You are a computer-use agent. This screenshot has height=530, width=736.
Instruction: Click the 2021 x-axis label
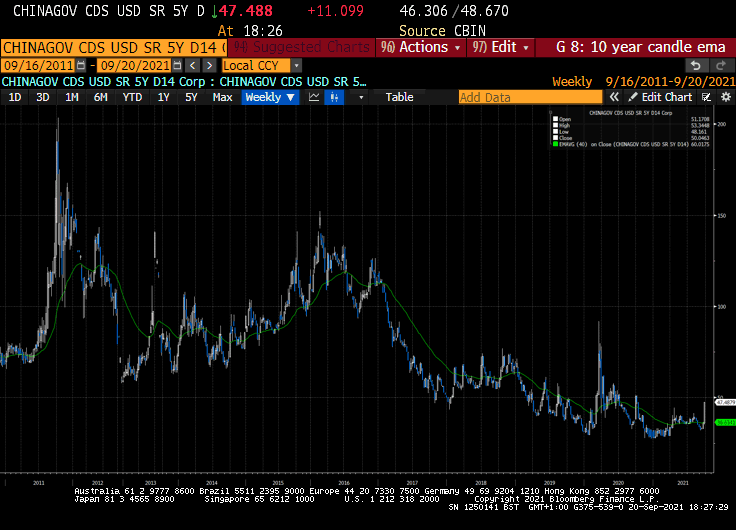pyautogui.click(x=683, y=483)
